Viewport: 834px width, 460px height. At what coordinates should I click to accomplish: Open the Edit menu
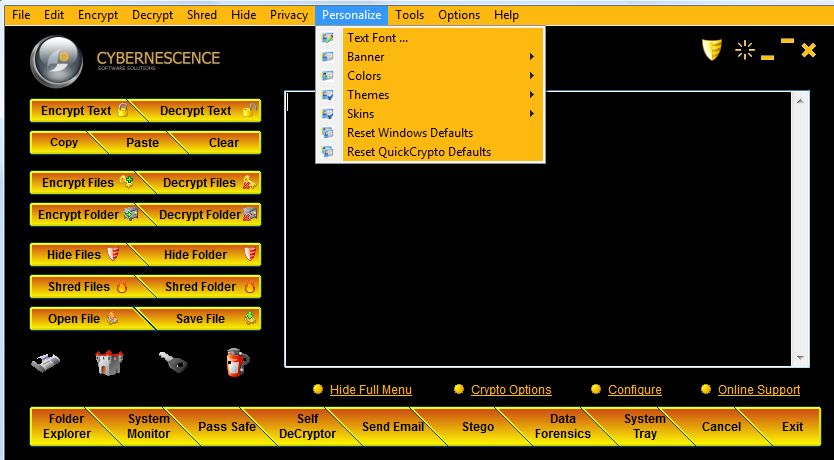pos(54,15)
